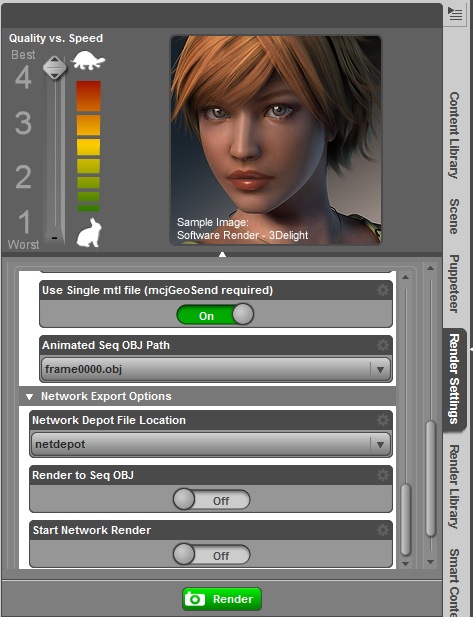Click outer scrollbar up arrow
The height and width of the screenshot is (617, 473).
[431, 268]
